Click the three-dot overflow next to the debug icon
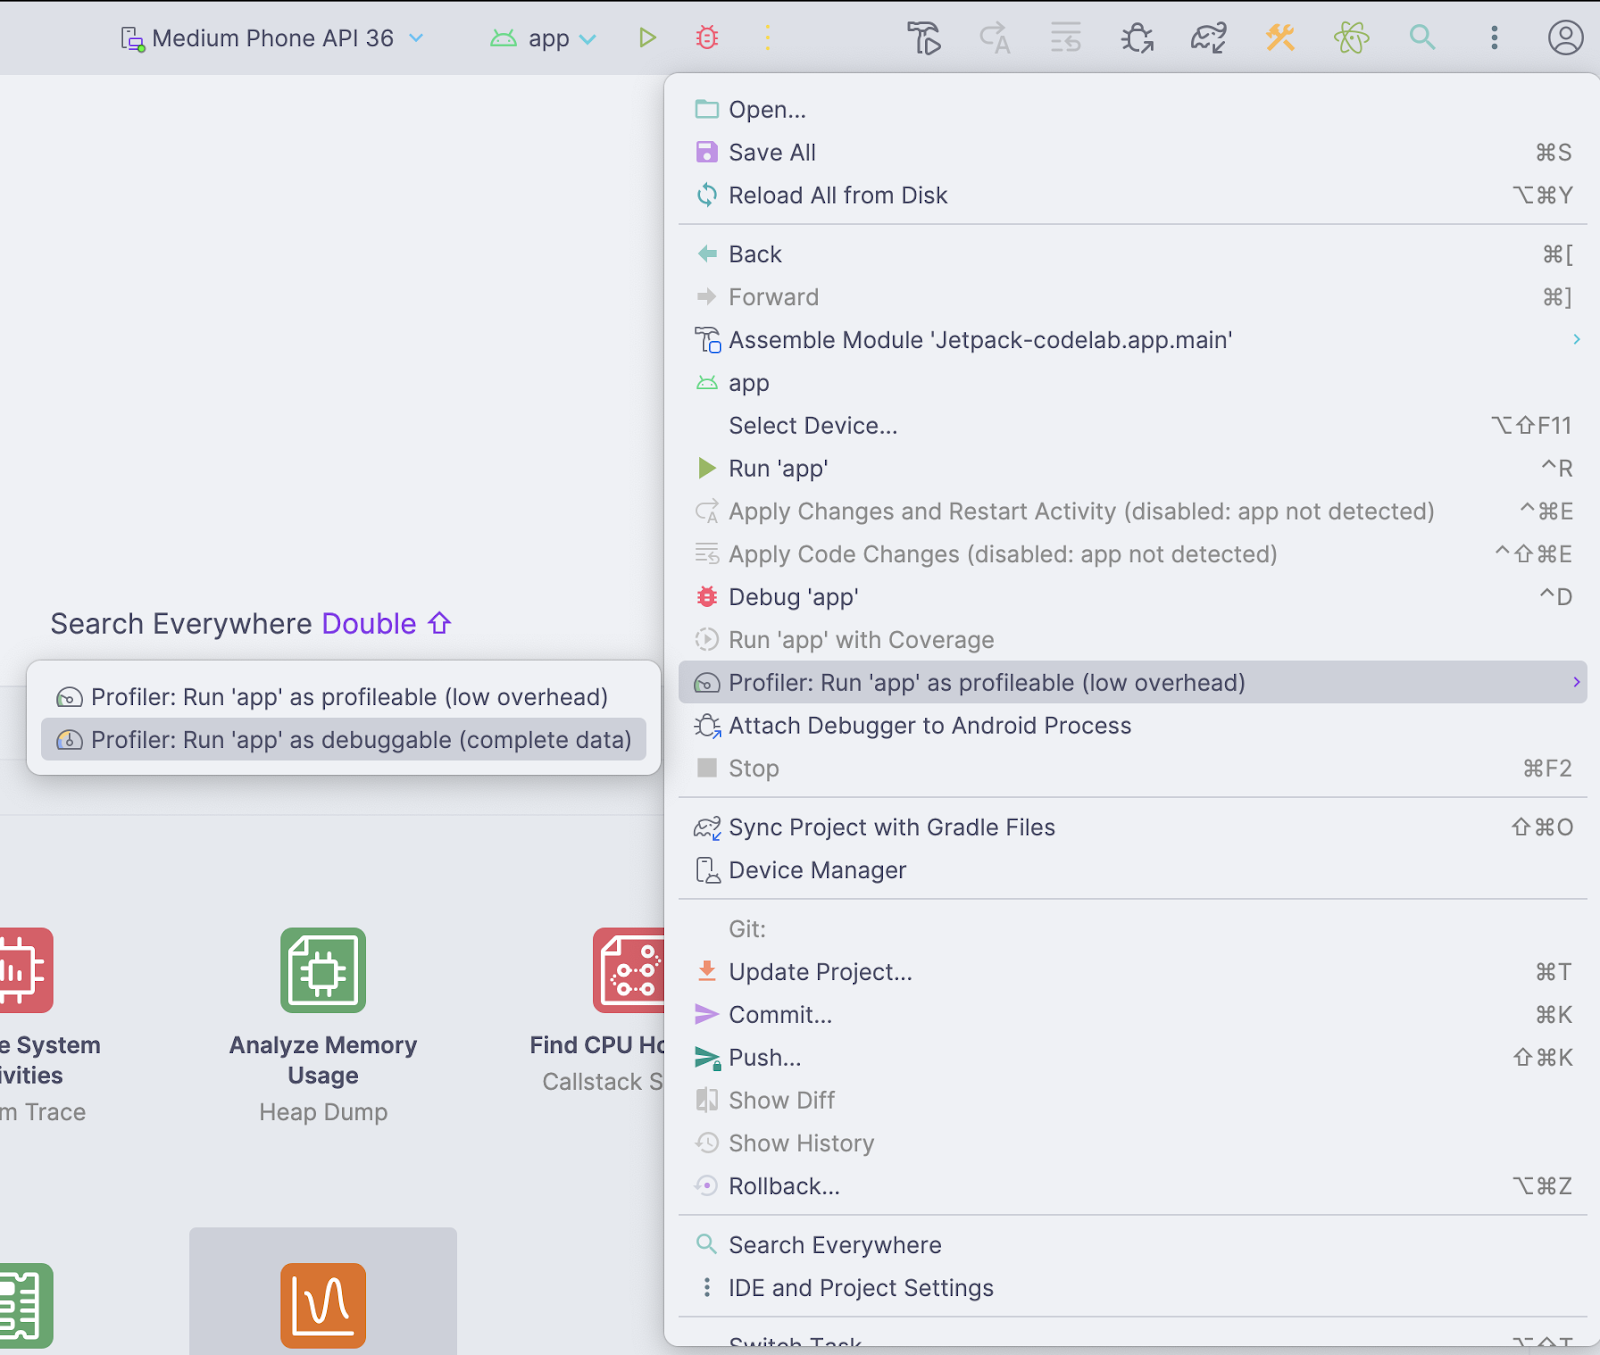Screen dimensions: 1600x1355 click(x=768, y=37)
